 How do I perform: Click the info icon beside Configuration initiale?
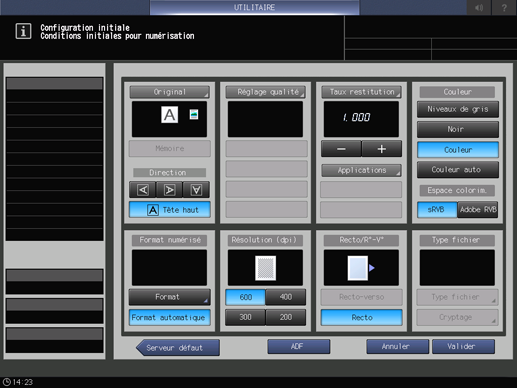pyautogui.click(x=23, y=31)
